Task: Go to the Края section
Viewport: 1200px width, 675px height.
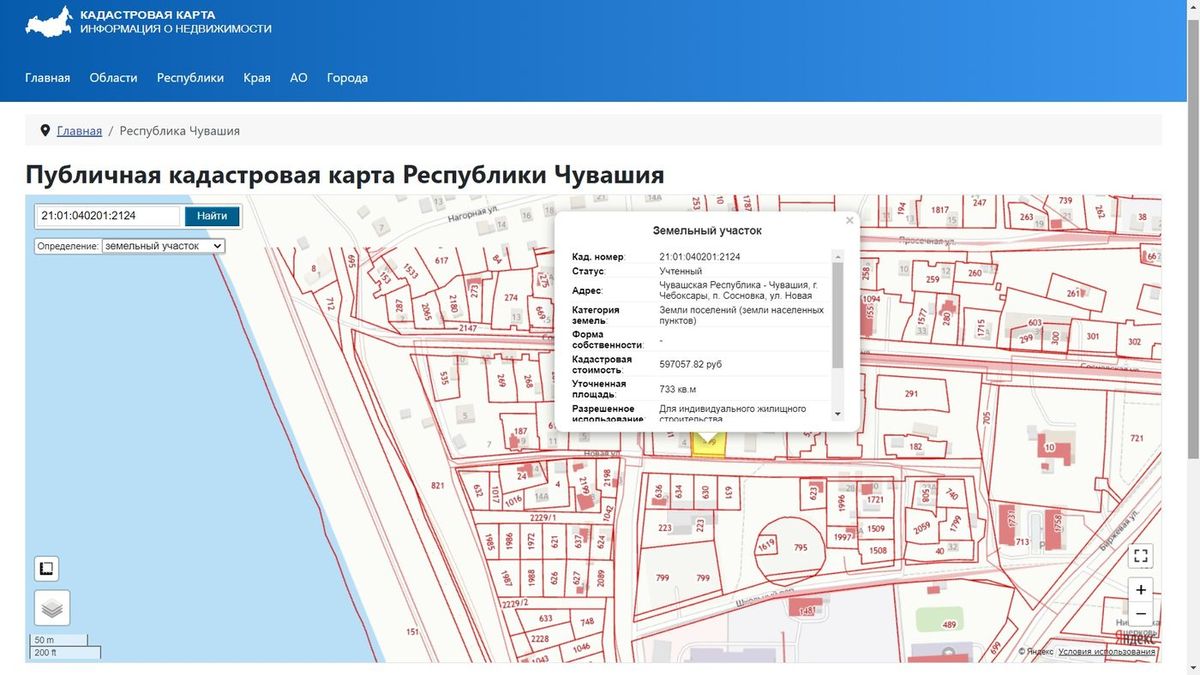Action: (x=257, y=78)
